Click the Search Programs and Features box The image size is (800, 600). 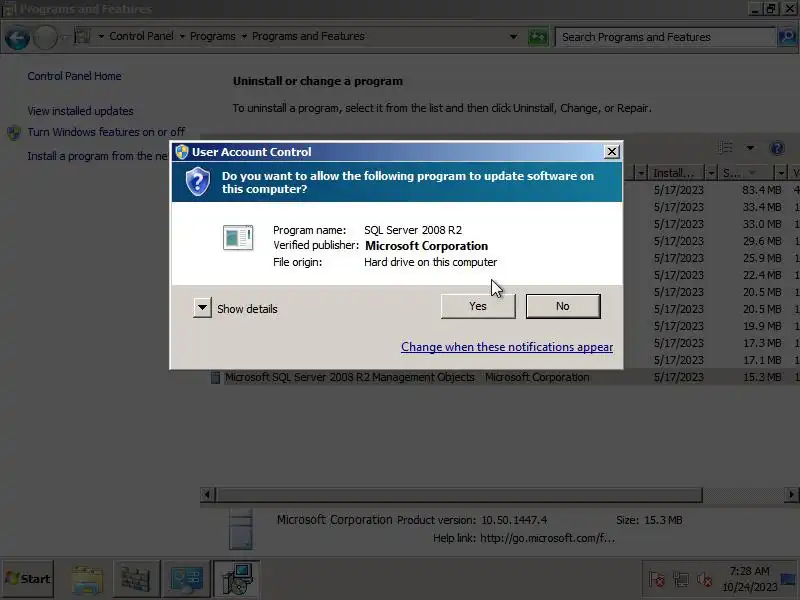[666, 37]
